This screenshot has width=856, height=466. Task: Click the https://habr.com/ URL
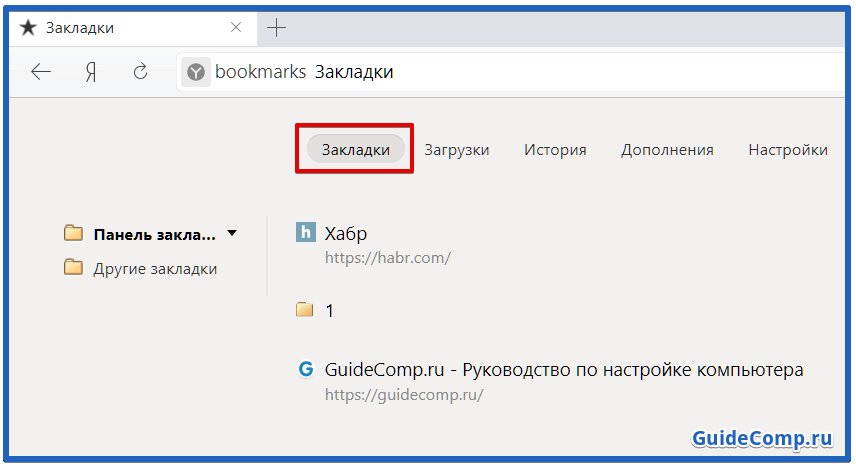388,258
